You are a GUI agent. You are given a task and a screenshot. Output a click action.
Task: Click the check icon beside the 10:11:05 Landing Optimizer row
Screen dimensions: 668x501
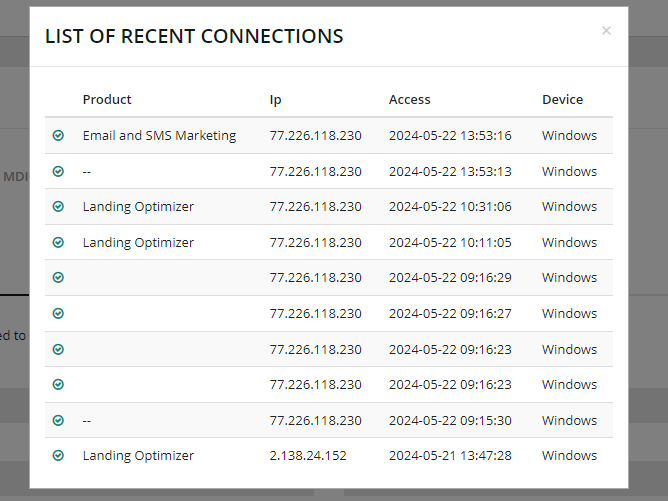click(58, 243)
